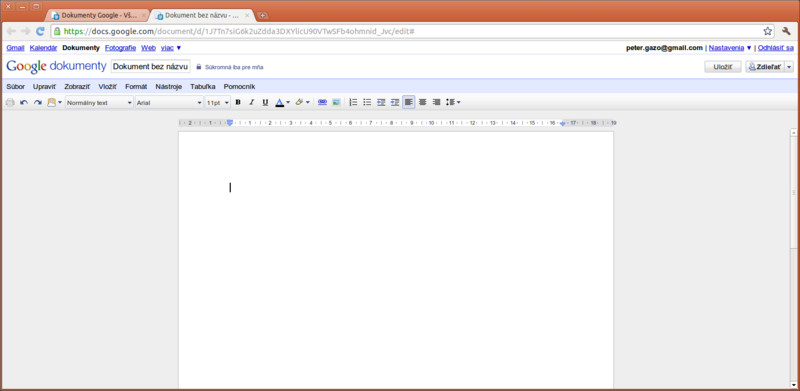Screen dimensions: 800x391
Task: Open the Upraviť menu
Action: coord(44,87)
